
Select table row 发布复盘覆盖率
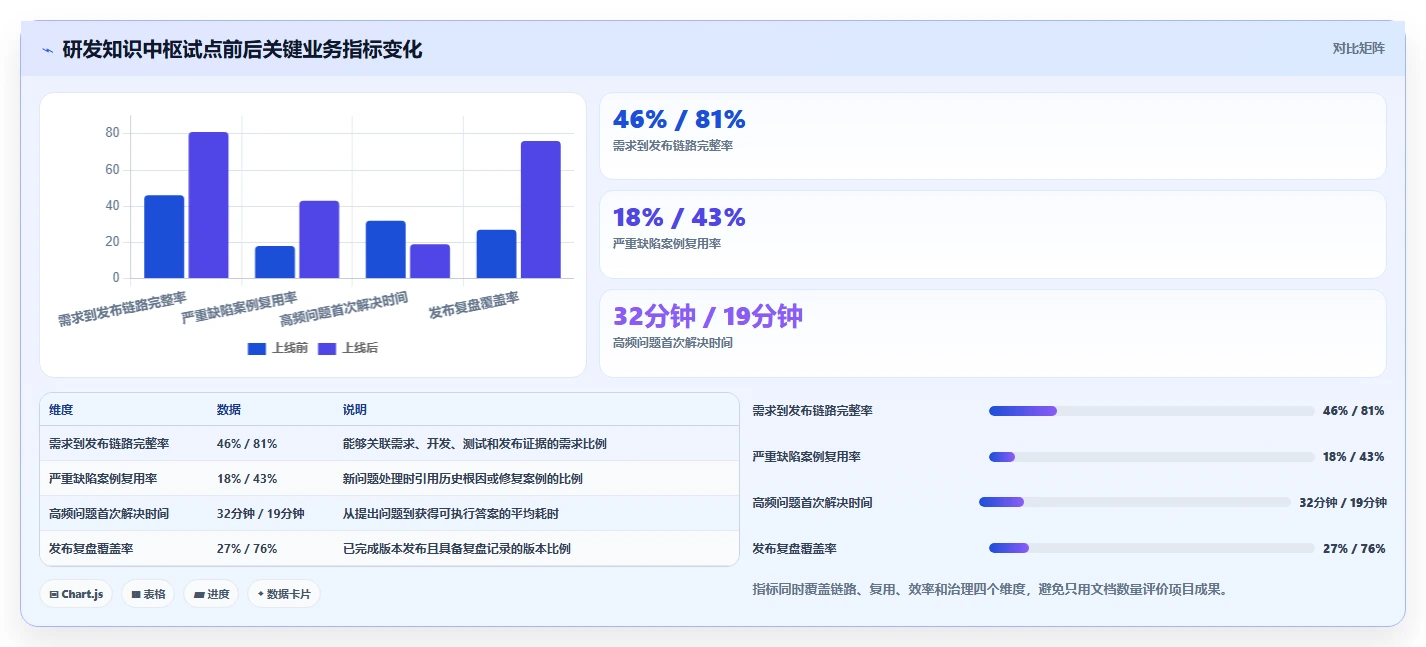tap(389, 549)
